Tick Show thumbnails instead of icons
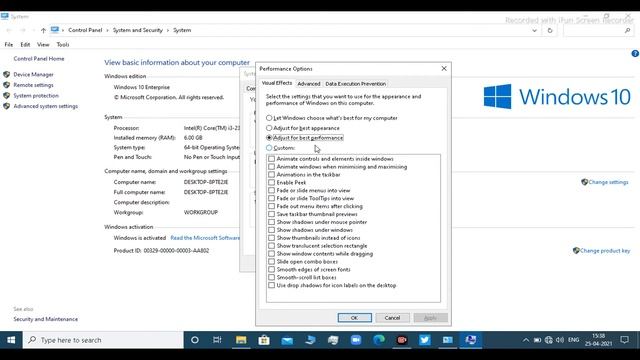Viewport: 640px width, 360px height. [271, 238]
